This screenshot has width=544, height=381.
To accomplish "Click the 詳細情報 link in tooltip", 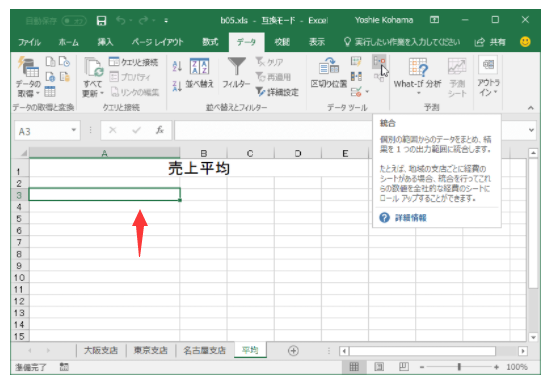I will coord(410,218).
